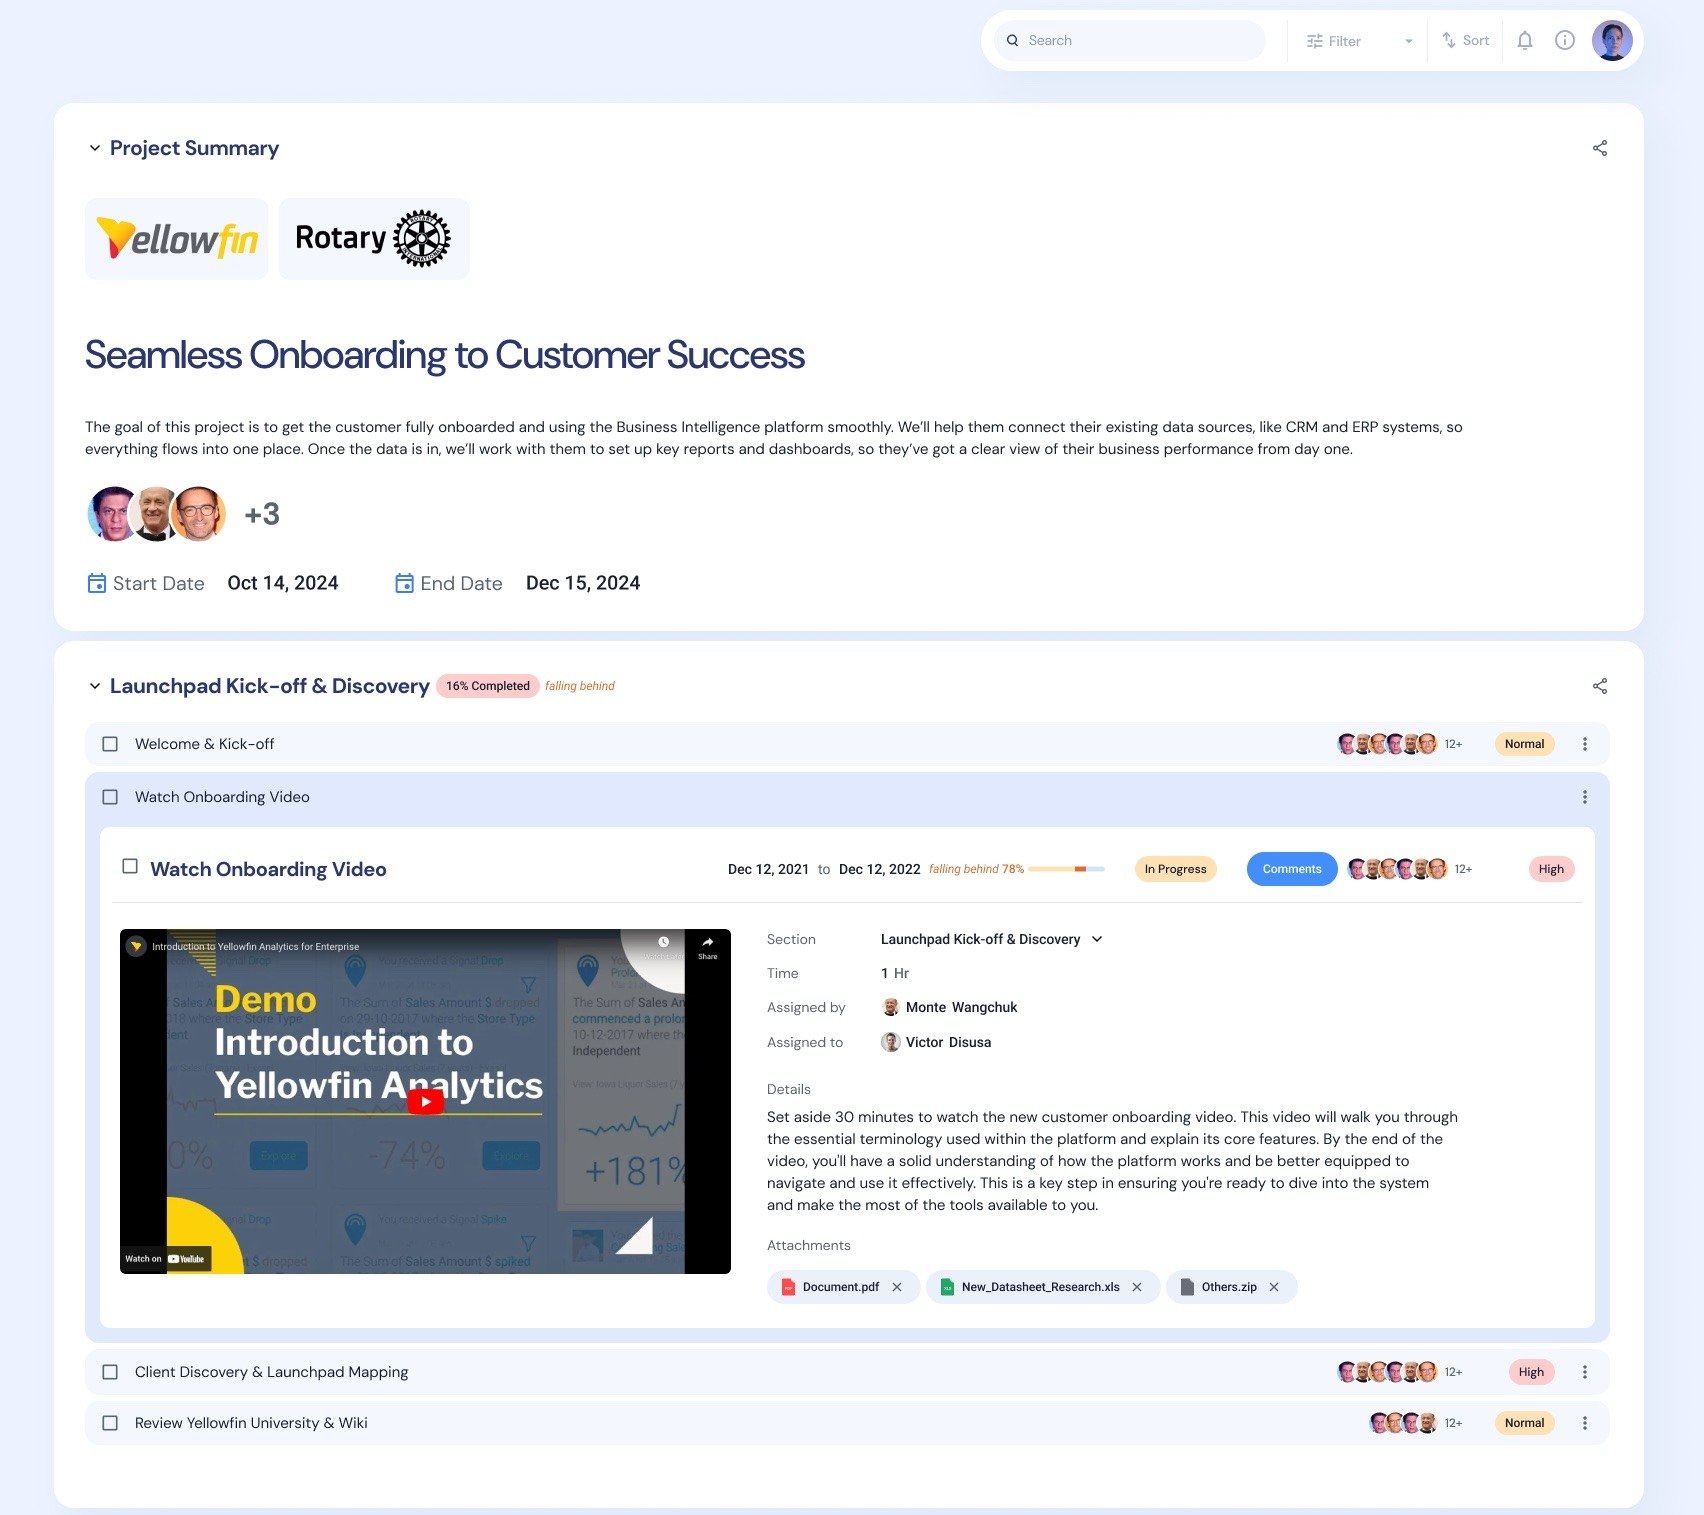Open the Section dropdown Launchpad Kick-off & Discovery
Screen dimensions: 1704x1515
point(991,939)
